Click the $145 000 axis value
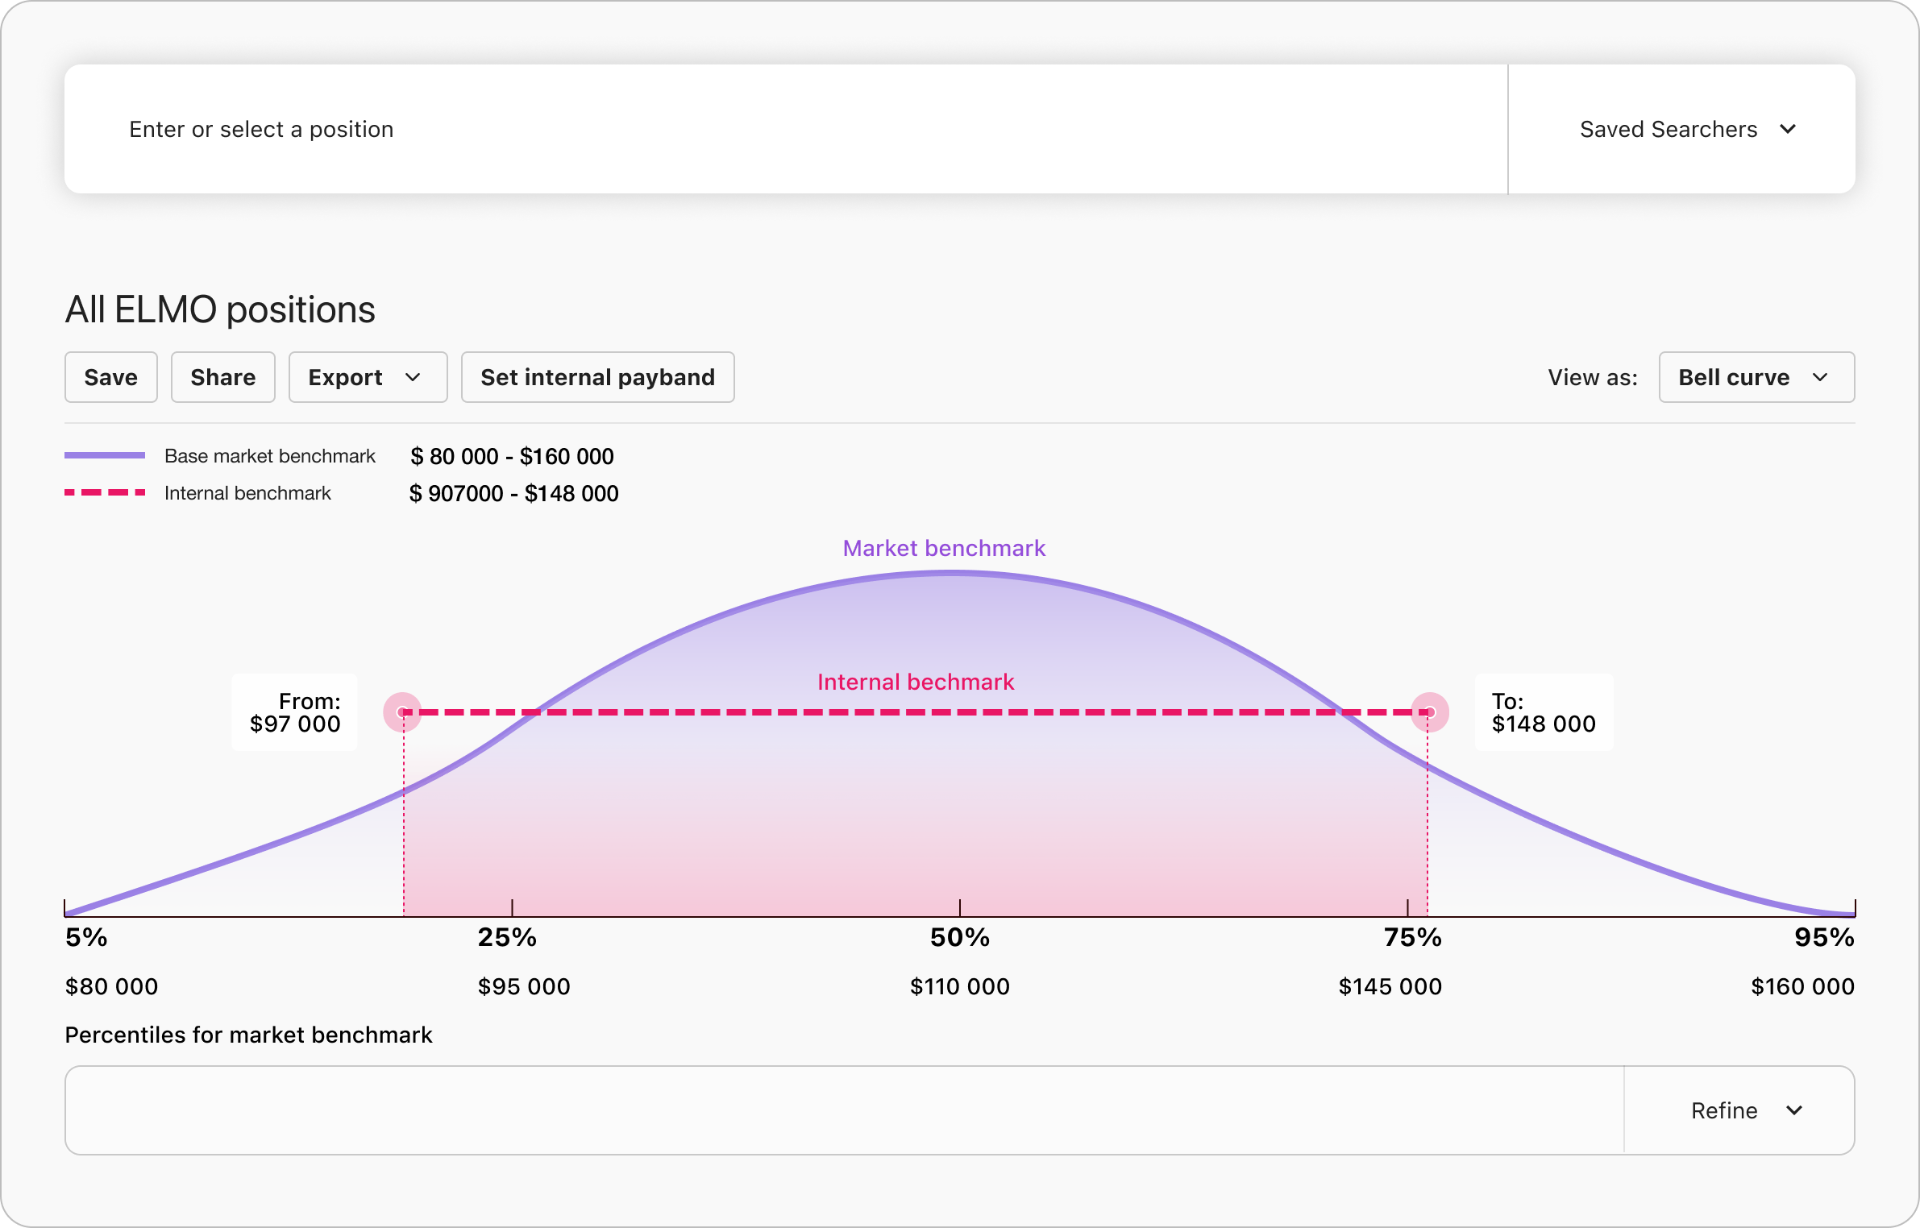 pyautogui.click(x=1390, y=986)
